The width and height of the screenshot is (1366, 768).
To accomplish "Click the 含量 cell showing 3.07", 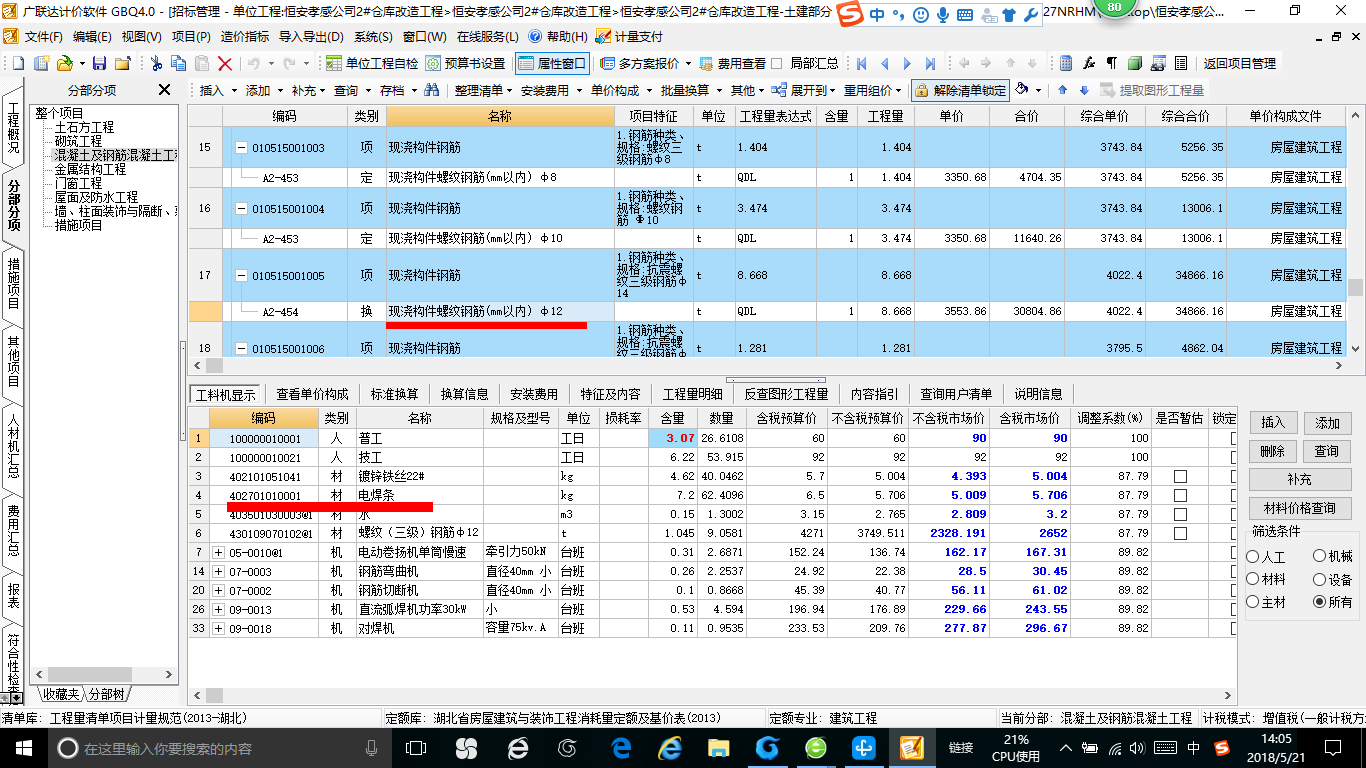I will click(673, 438).
